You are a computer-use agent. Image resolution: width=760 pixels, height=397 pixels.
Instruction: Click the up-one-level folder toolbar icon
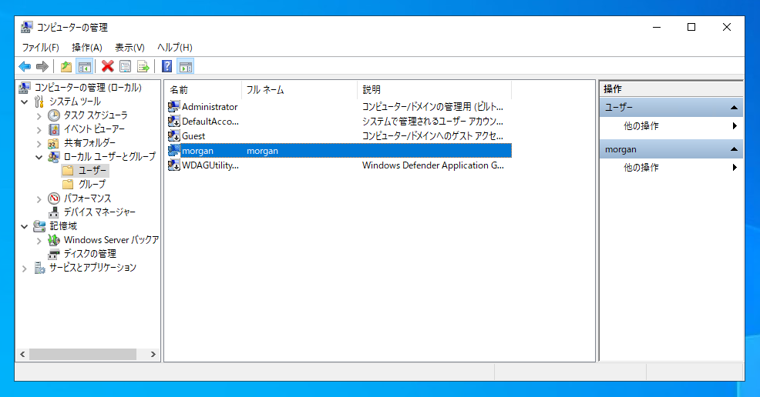click(x=66, y=66)
